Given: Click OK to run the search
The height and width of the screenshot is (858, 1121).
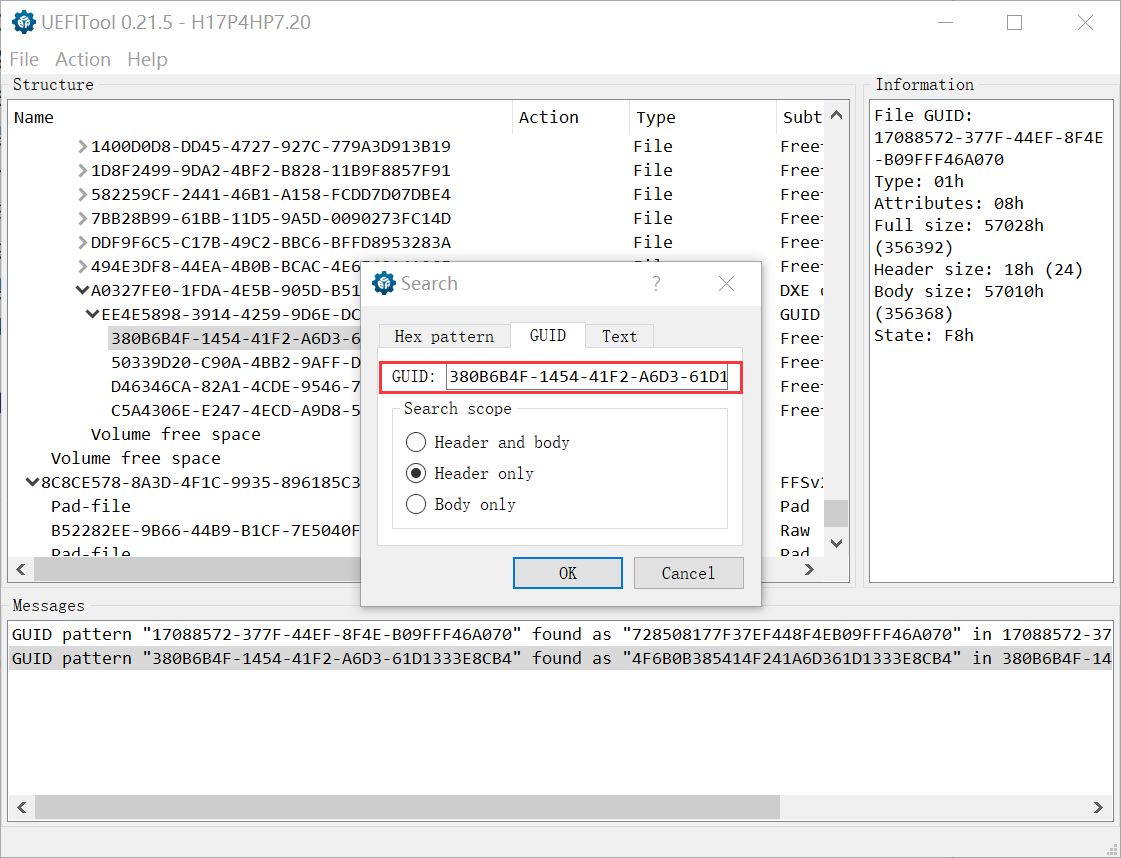Looking at the screenshot, I should click(568, 573).
